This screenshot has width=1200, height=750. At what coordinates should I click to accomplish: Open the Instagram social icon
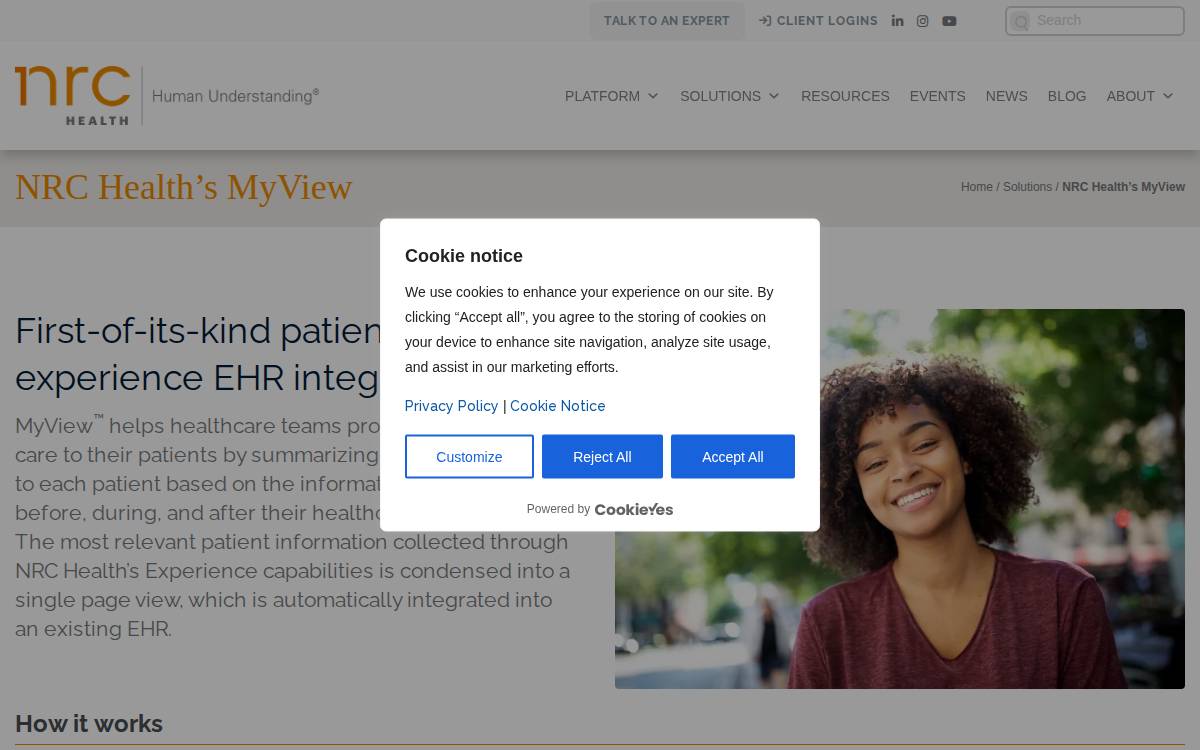(x=923, y=21)
